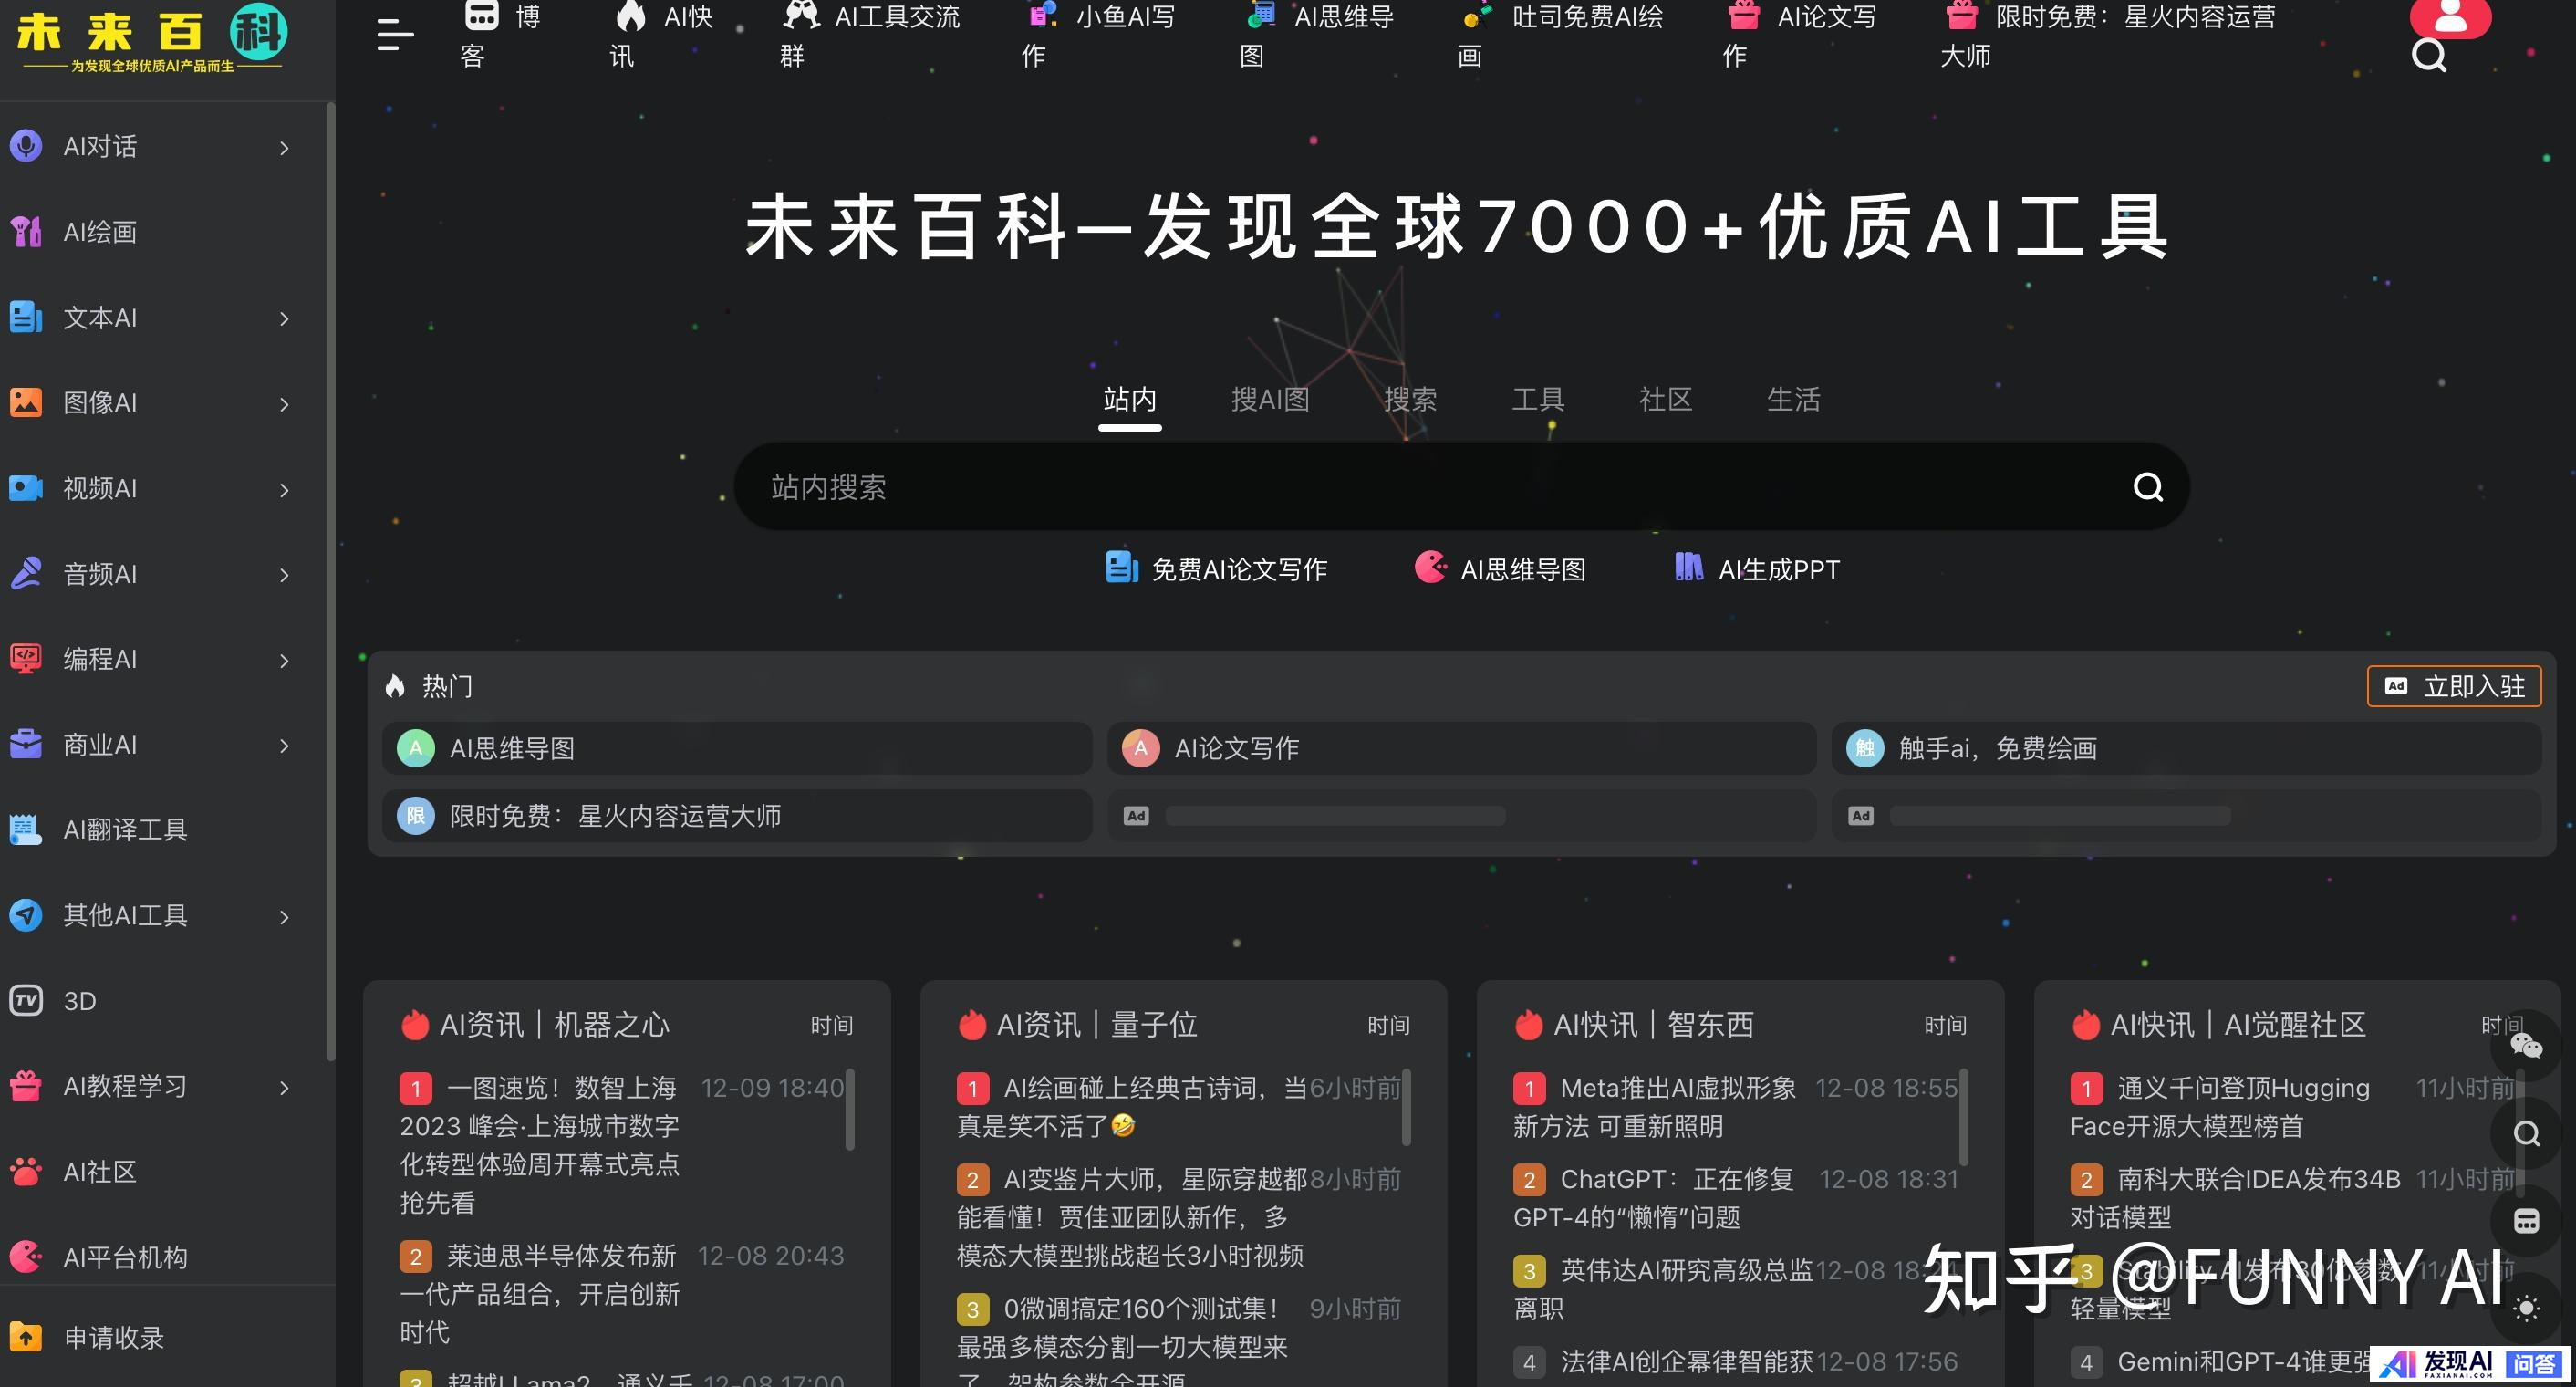Click the magnifier icon inside search bar
2576x1387 pixels.
(x=2148, y=487)
